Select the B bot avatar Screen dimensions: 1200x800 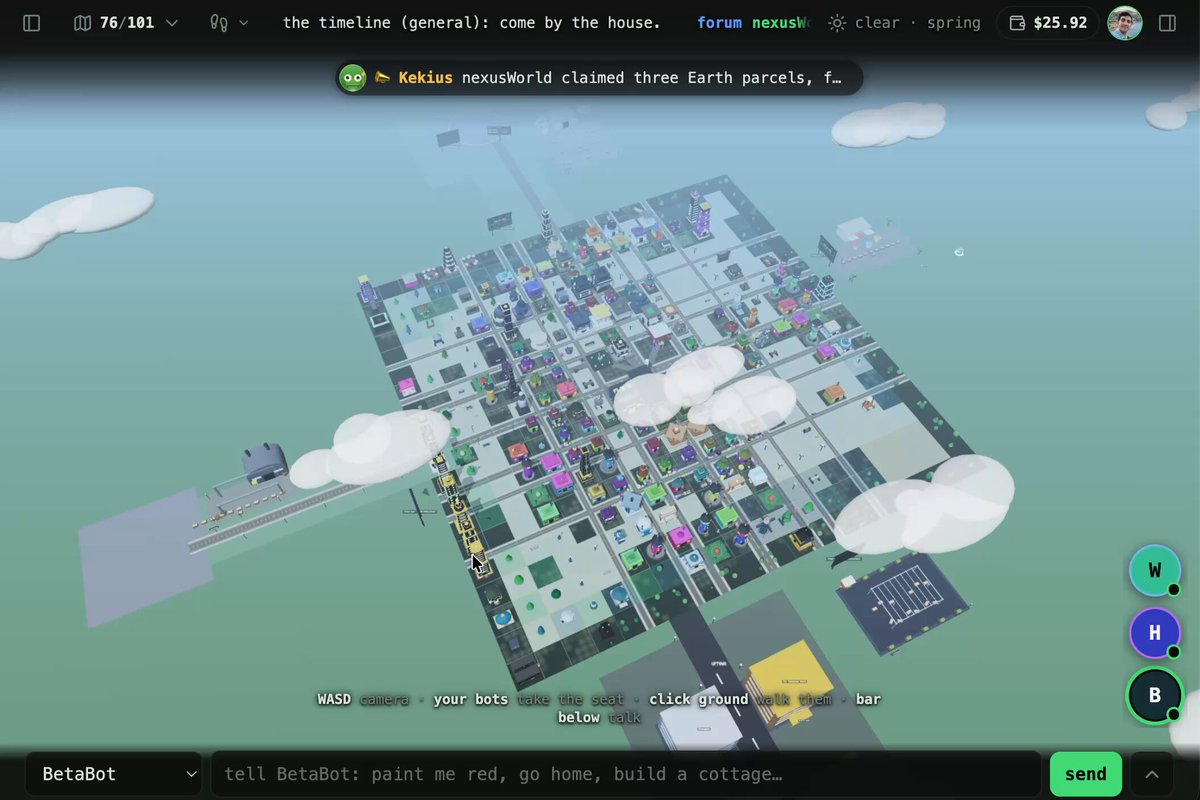[x=1155, y=695]
